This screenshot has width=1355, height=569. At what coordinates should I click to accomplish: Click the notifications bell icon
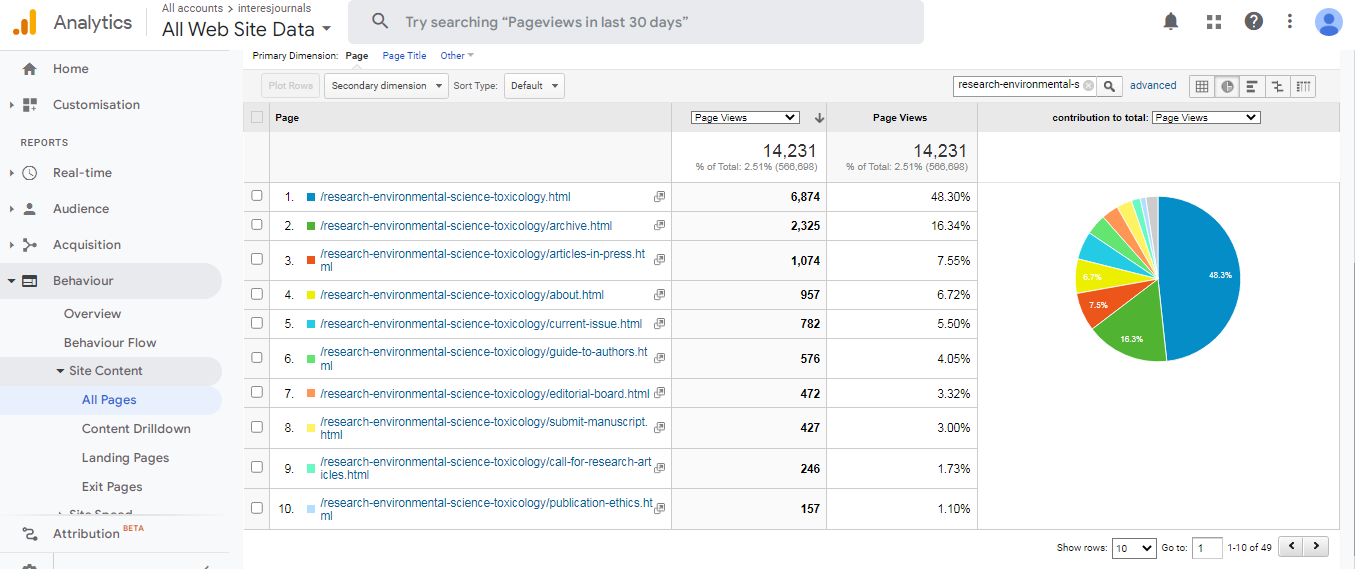[x=1171, y=21]
